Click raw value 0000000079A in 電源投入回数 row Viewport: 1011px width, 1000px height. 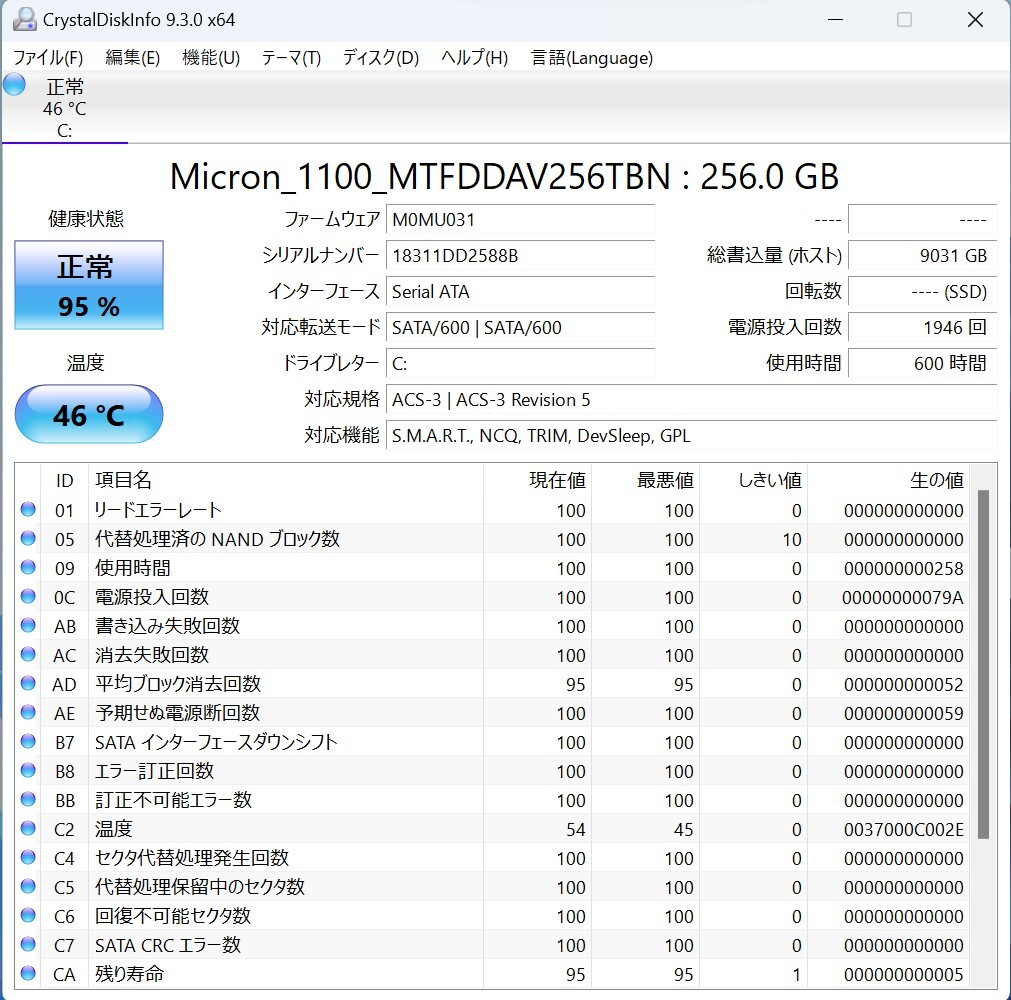(x=903, y=597)
